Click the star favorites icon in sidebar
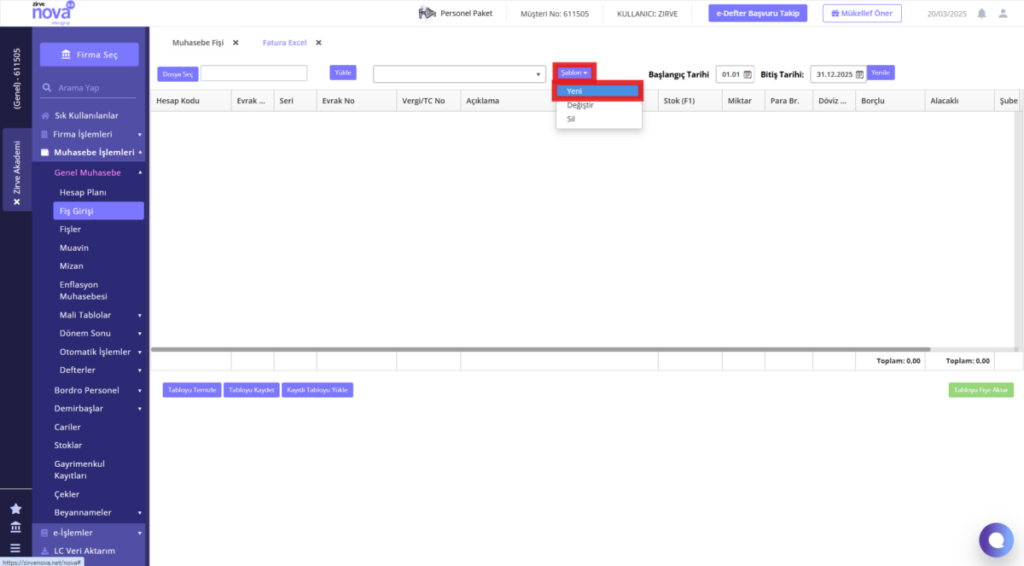Screen dimensions: 1024x566 [x=16, y=509]
